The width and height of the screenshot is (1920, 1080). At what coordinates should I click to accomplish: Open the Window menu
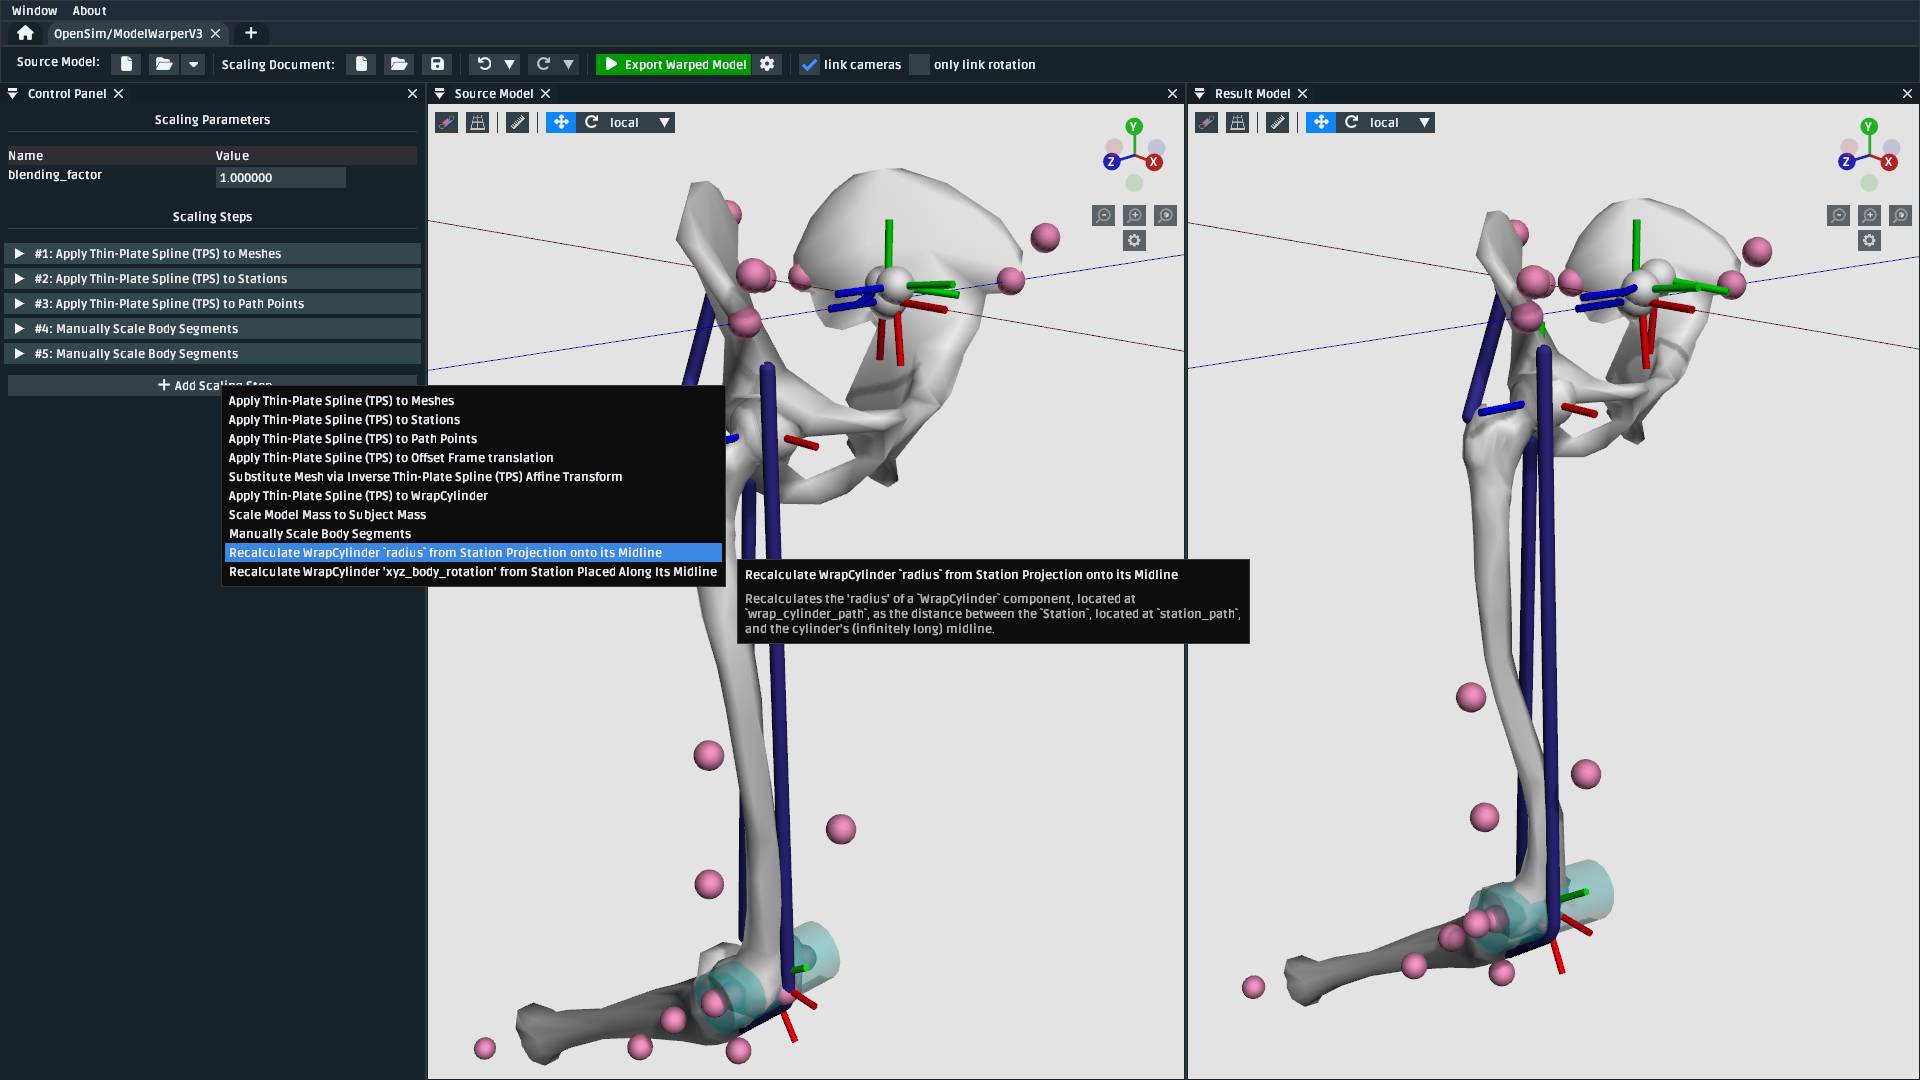[34, 11]
